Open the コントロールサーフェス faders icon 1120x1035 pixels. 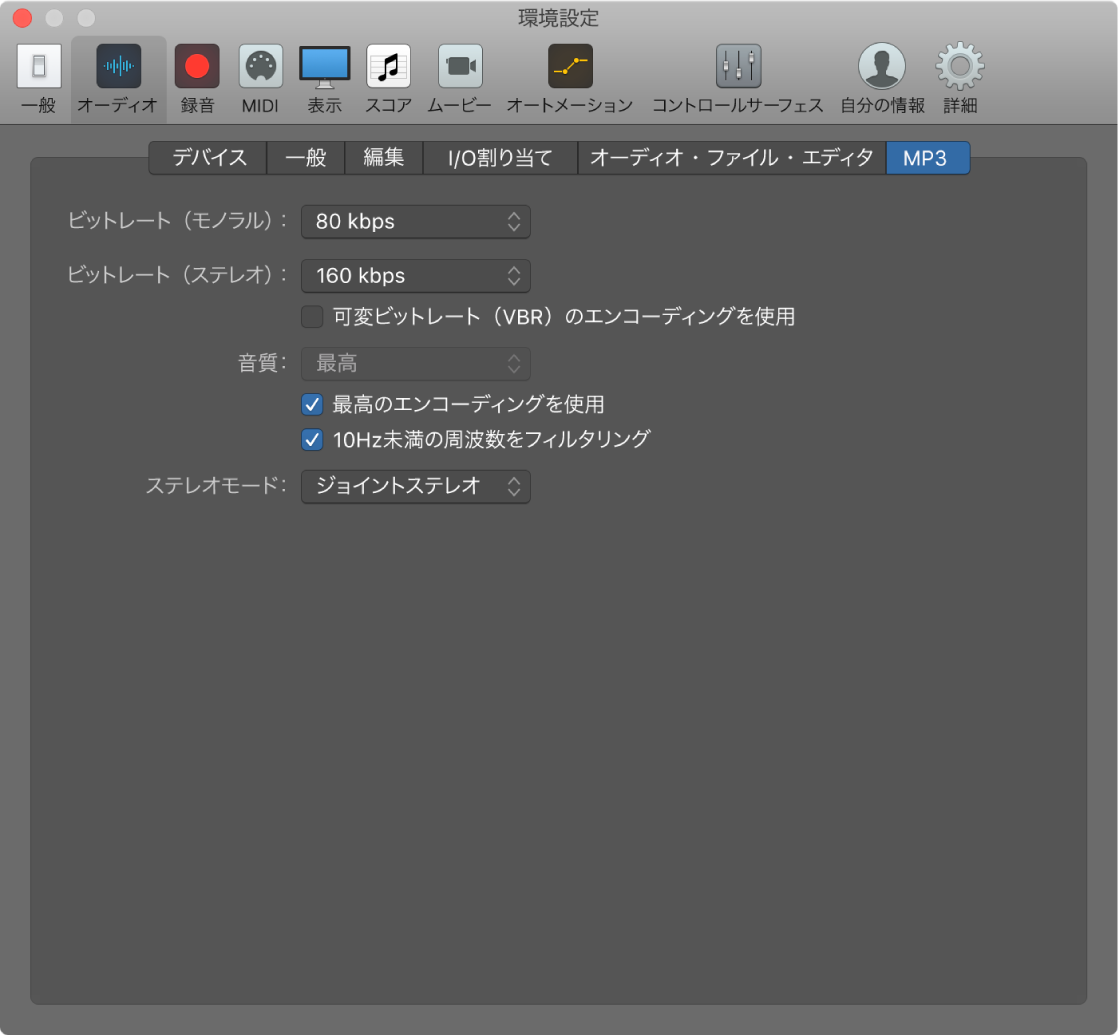[x=738, y=66]
